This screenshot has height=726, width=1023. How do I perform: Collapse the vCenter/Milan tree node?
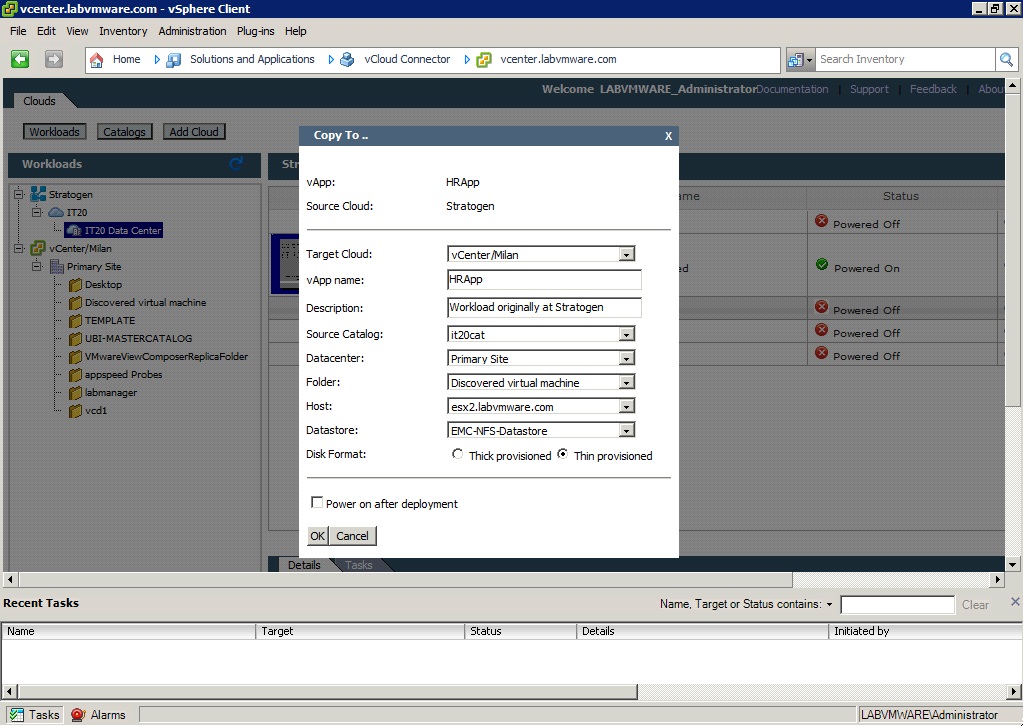(x=19, y=248)
